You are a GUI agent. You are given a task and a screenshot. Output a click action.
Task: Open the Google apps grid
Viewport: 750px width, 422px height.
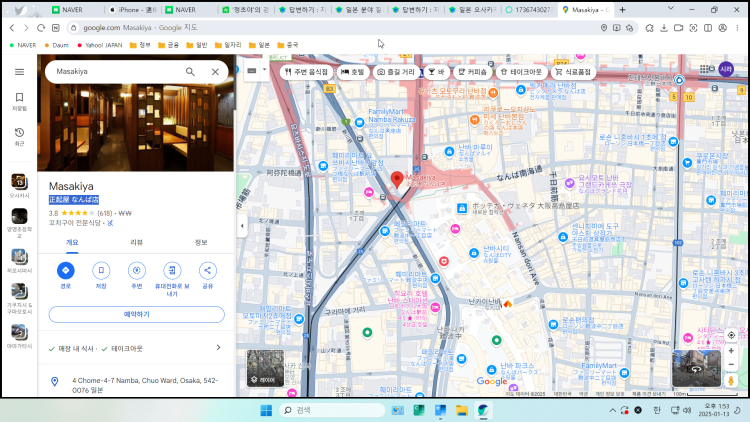pyautogui.click(x=704, y=69)
